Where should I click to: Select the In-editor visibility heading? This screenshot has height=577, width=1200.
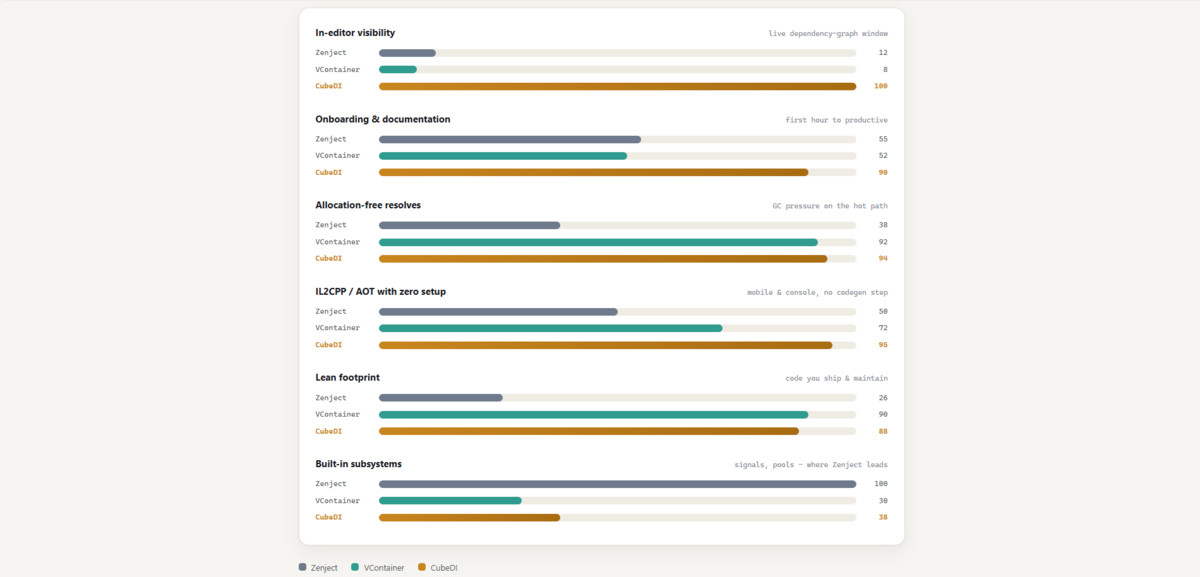[355, 33]
